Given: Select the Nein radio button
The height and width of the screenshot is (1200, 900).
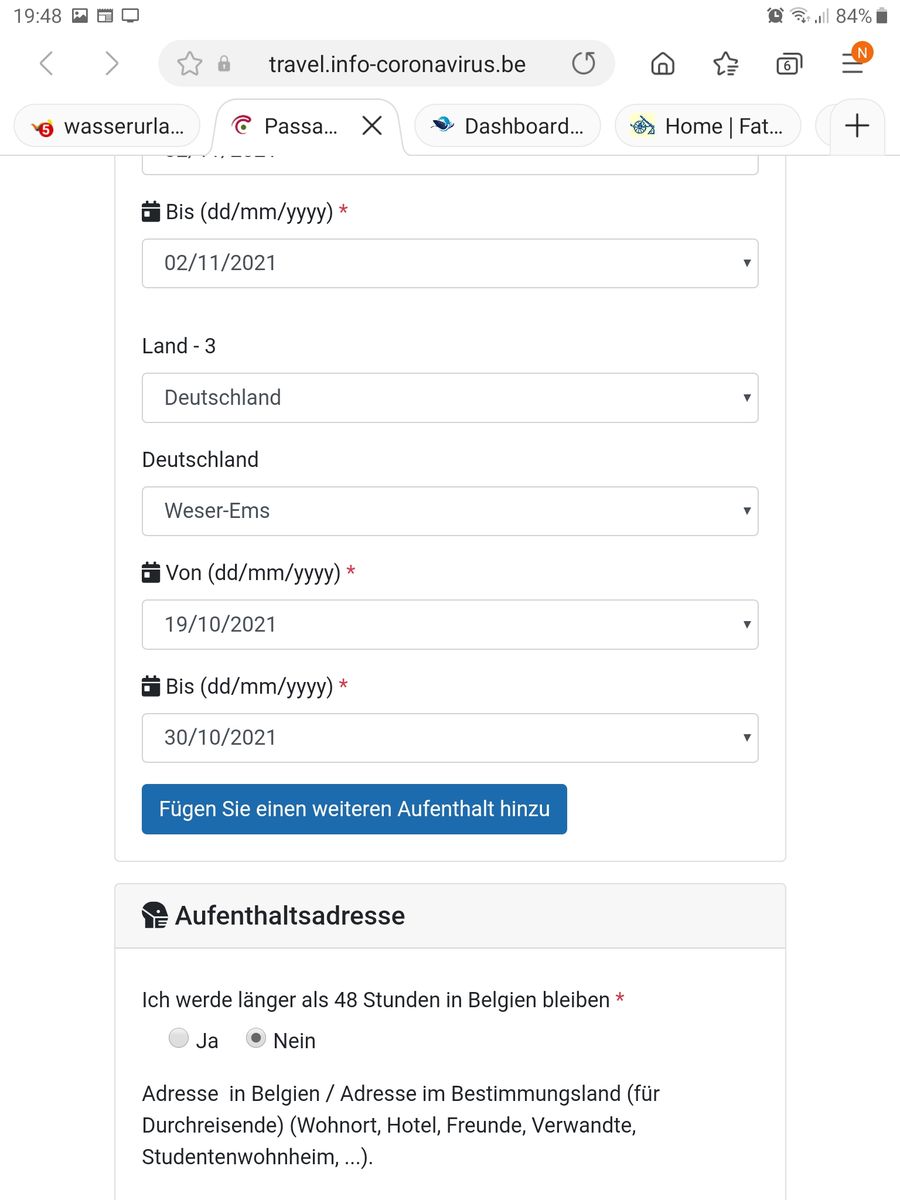Looking at the screenshot, I should pyautogui.click(x=256, y=1039).
